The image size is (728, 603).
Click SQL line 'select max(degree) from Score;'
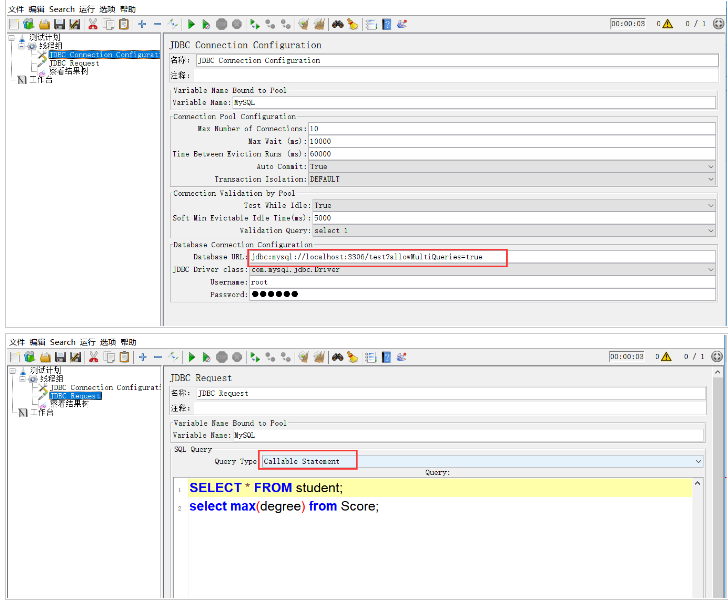284,506
